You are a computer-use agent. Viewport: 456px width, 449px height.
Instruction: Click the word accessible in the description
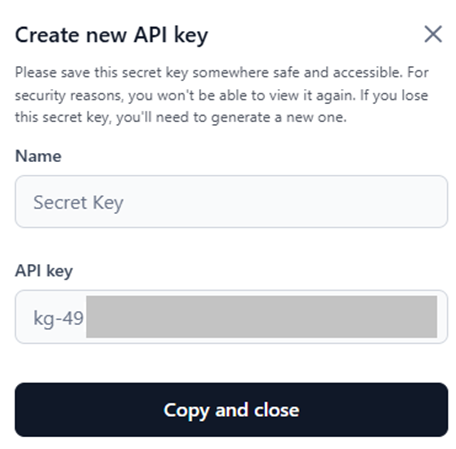[367, 72]
